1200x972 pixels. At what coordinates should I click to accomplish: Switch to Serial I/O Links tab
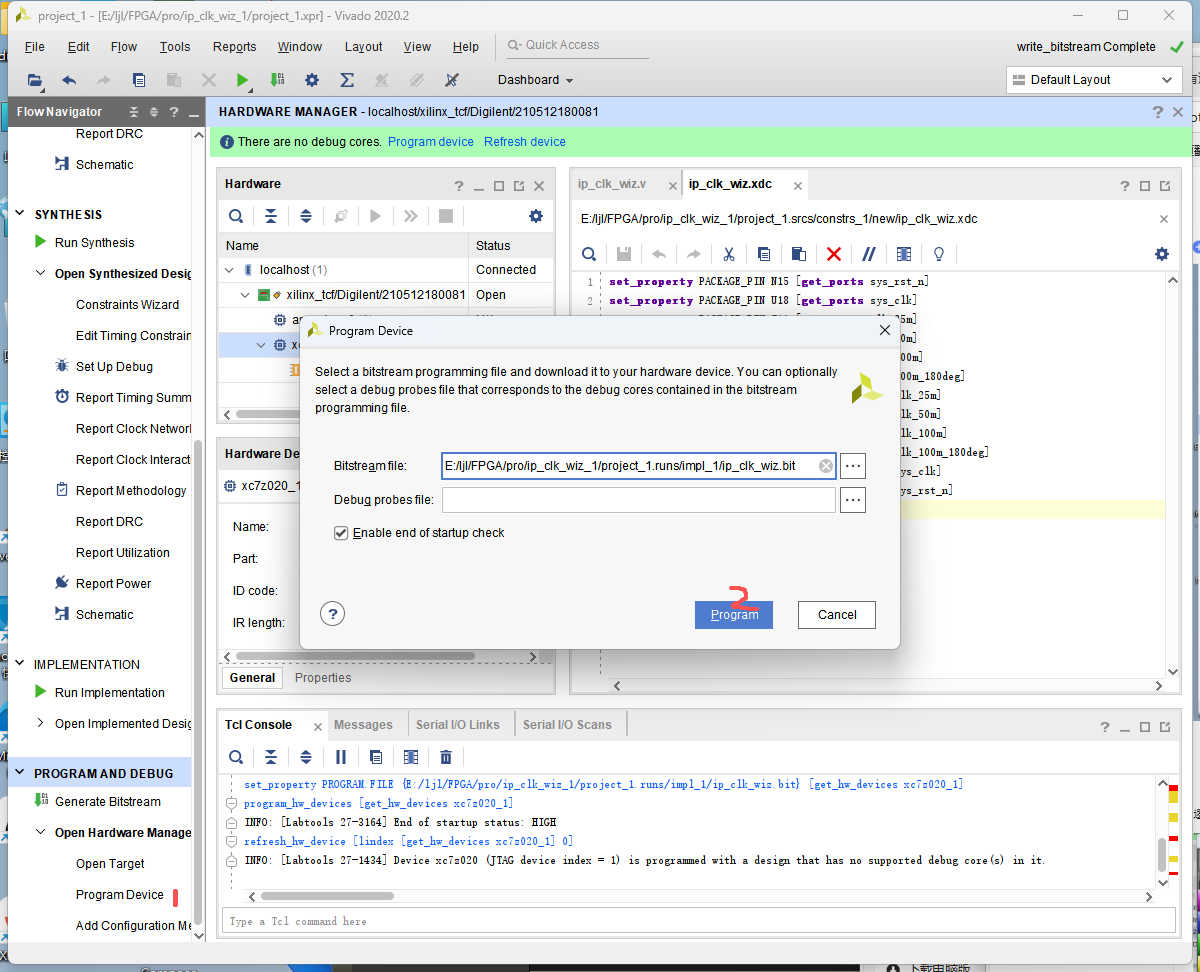458,725
